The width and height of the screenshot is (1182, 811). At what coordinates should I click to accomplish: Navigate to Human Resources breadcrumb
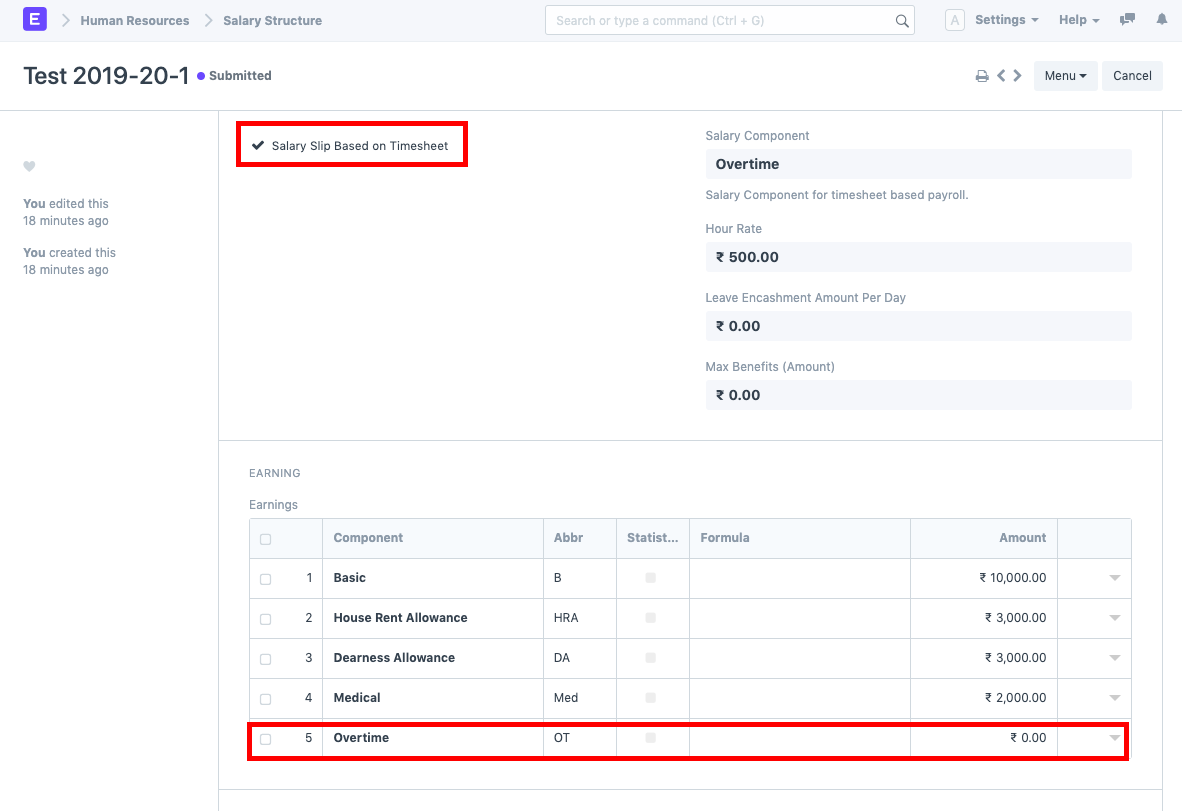[x=135, y=21]
